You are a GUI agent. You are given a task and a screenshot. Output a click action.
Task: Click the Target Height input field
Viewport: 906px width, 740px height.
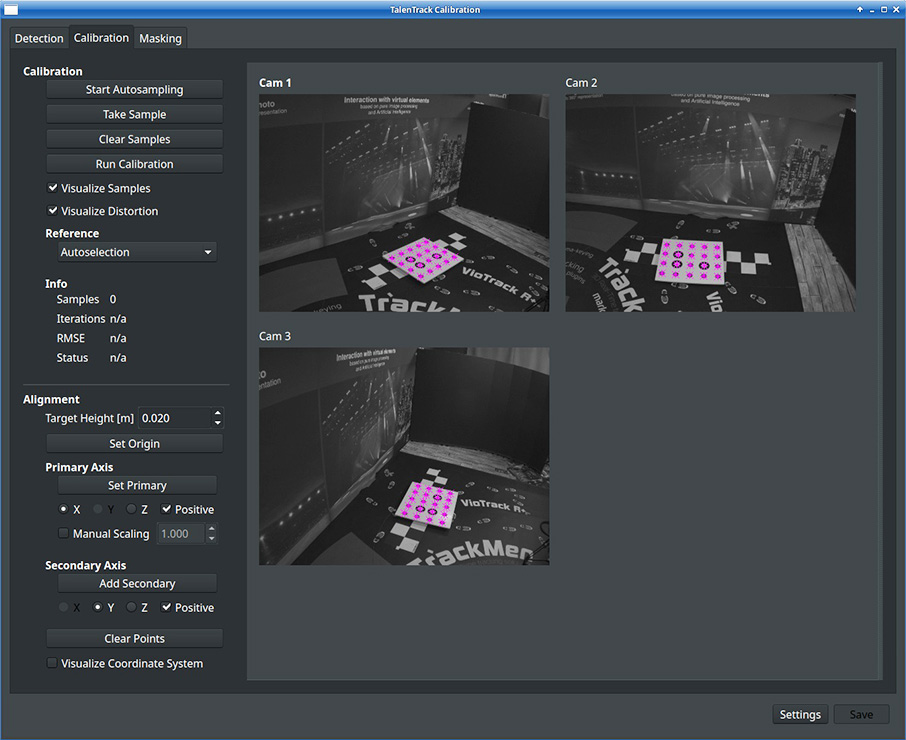[173, 419]
